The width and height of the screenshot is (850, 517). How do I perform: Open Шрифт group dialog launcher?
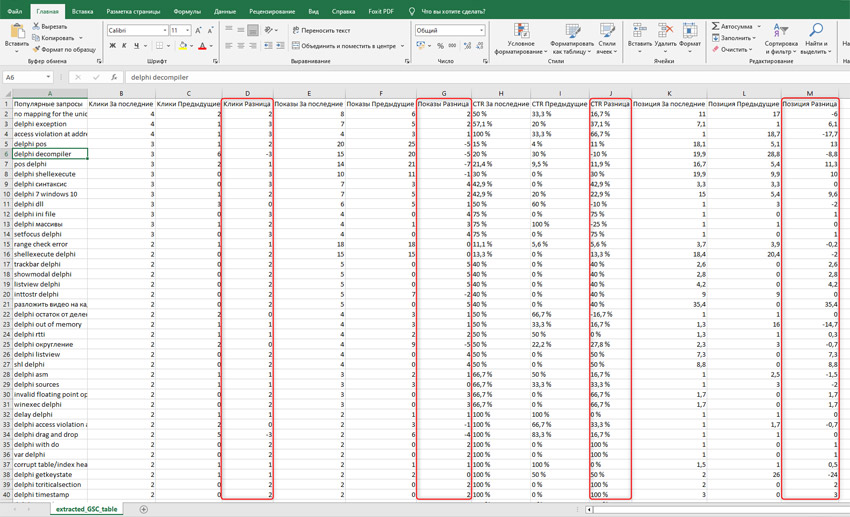215,61
